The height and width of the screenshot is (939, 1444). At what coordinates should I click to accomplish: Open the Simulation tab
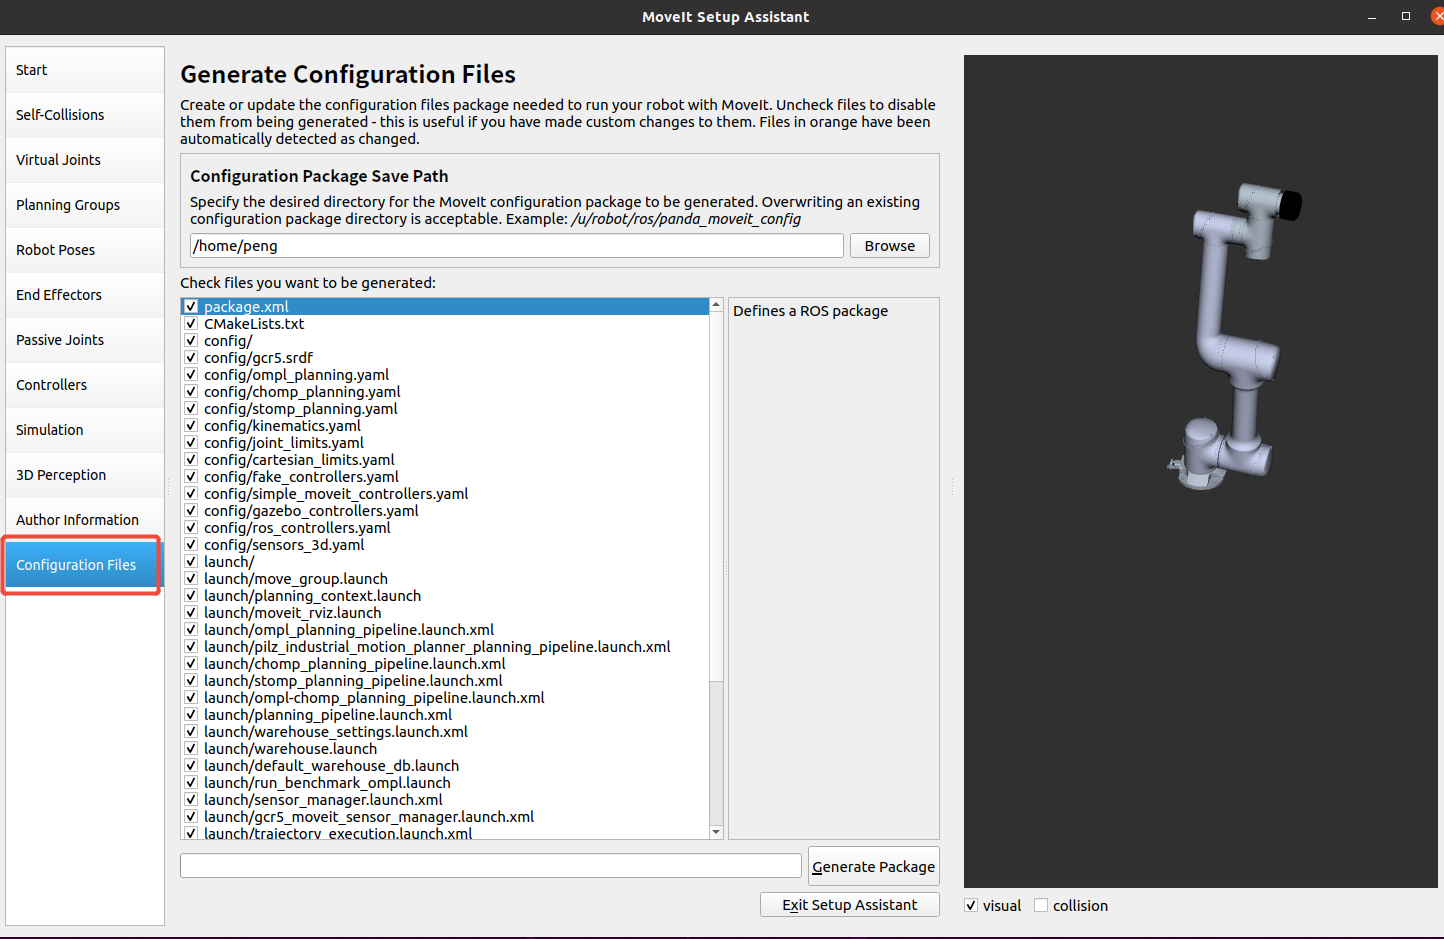[x=85, y=430]
